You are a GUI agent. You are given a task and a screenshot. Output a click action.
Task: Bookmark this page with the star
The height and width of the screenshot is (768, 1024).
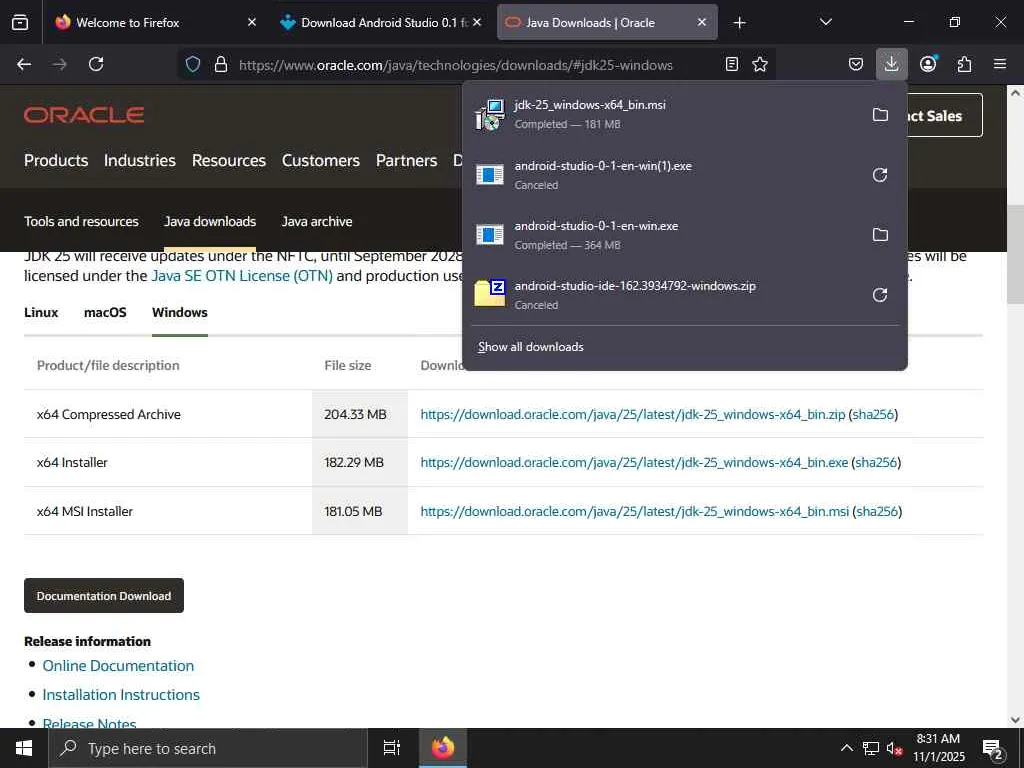pyautogui.click(x=760, y=64)
